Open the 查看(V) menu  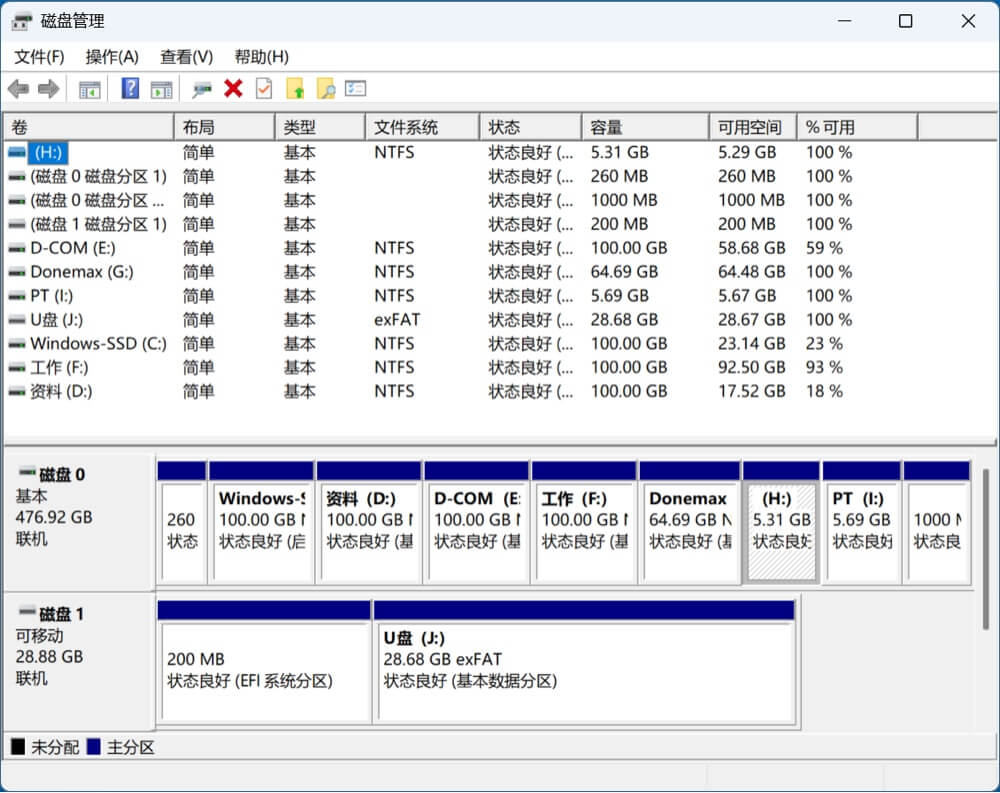pyautogui.click(x=186, y=57)
